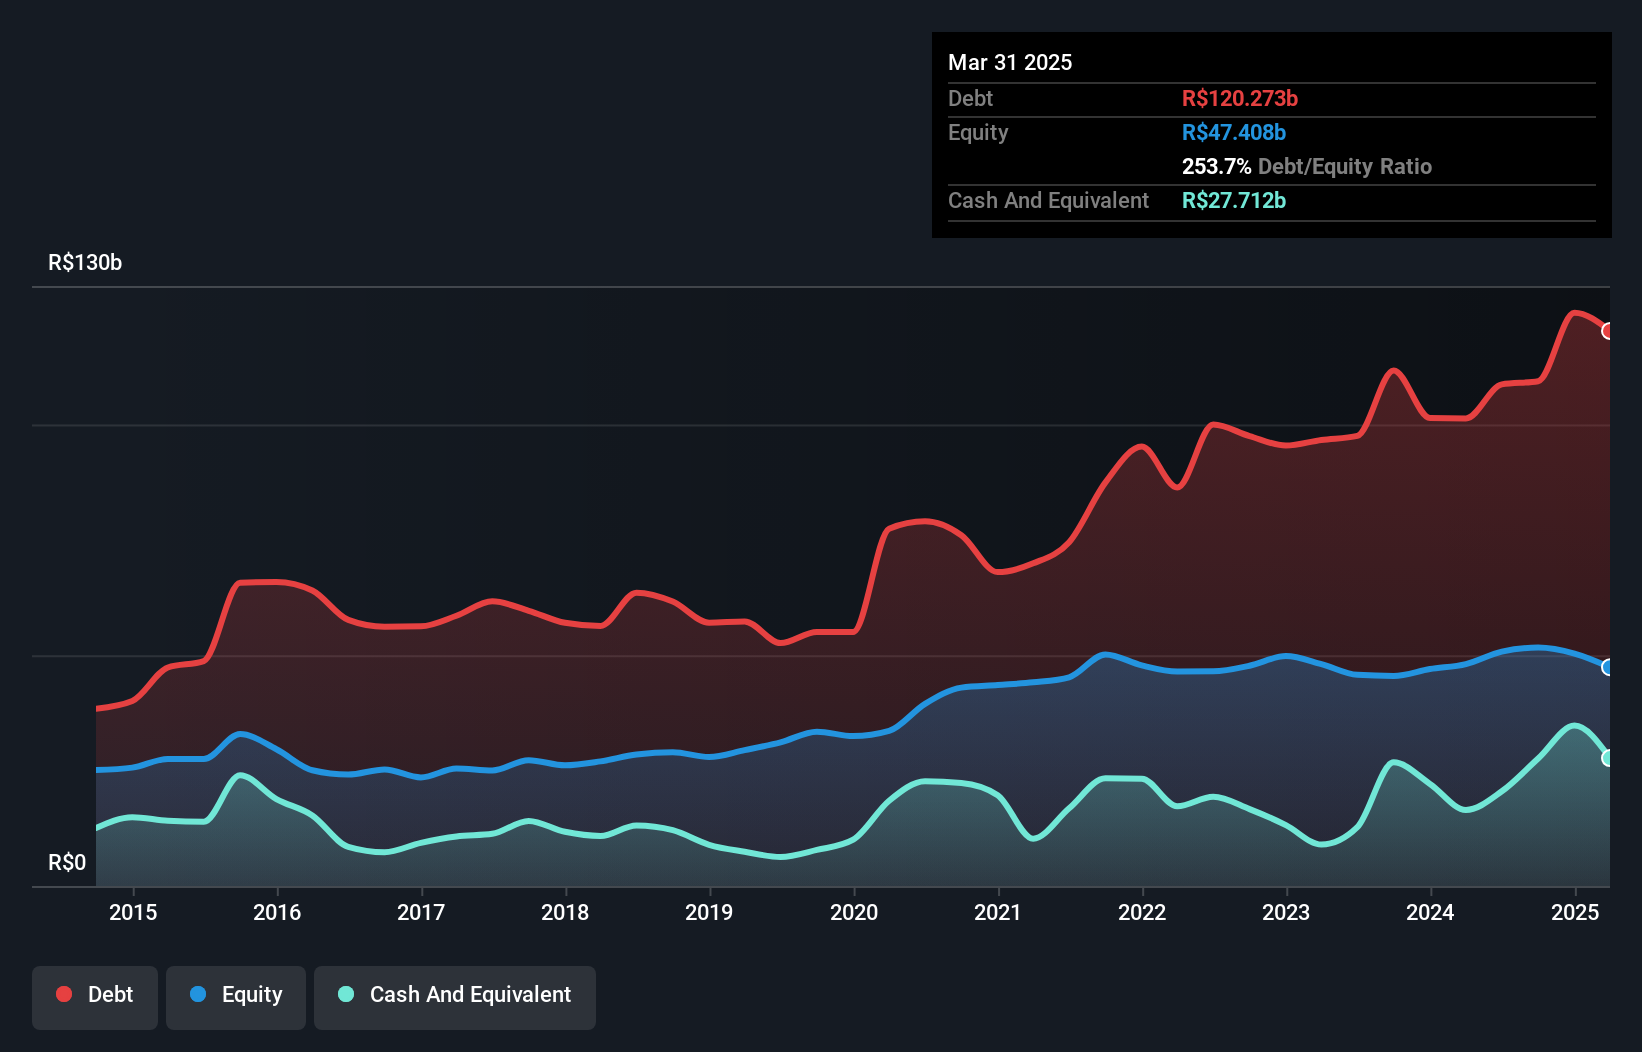Click the Mar 31 2025 tooltip date
The width and height of the screenshot is (1642, 1052).
[x=1010, y=62]
